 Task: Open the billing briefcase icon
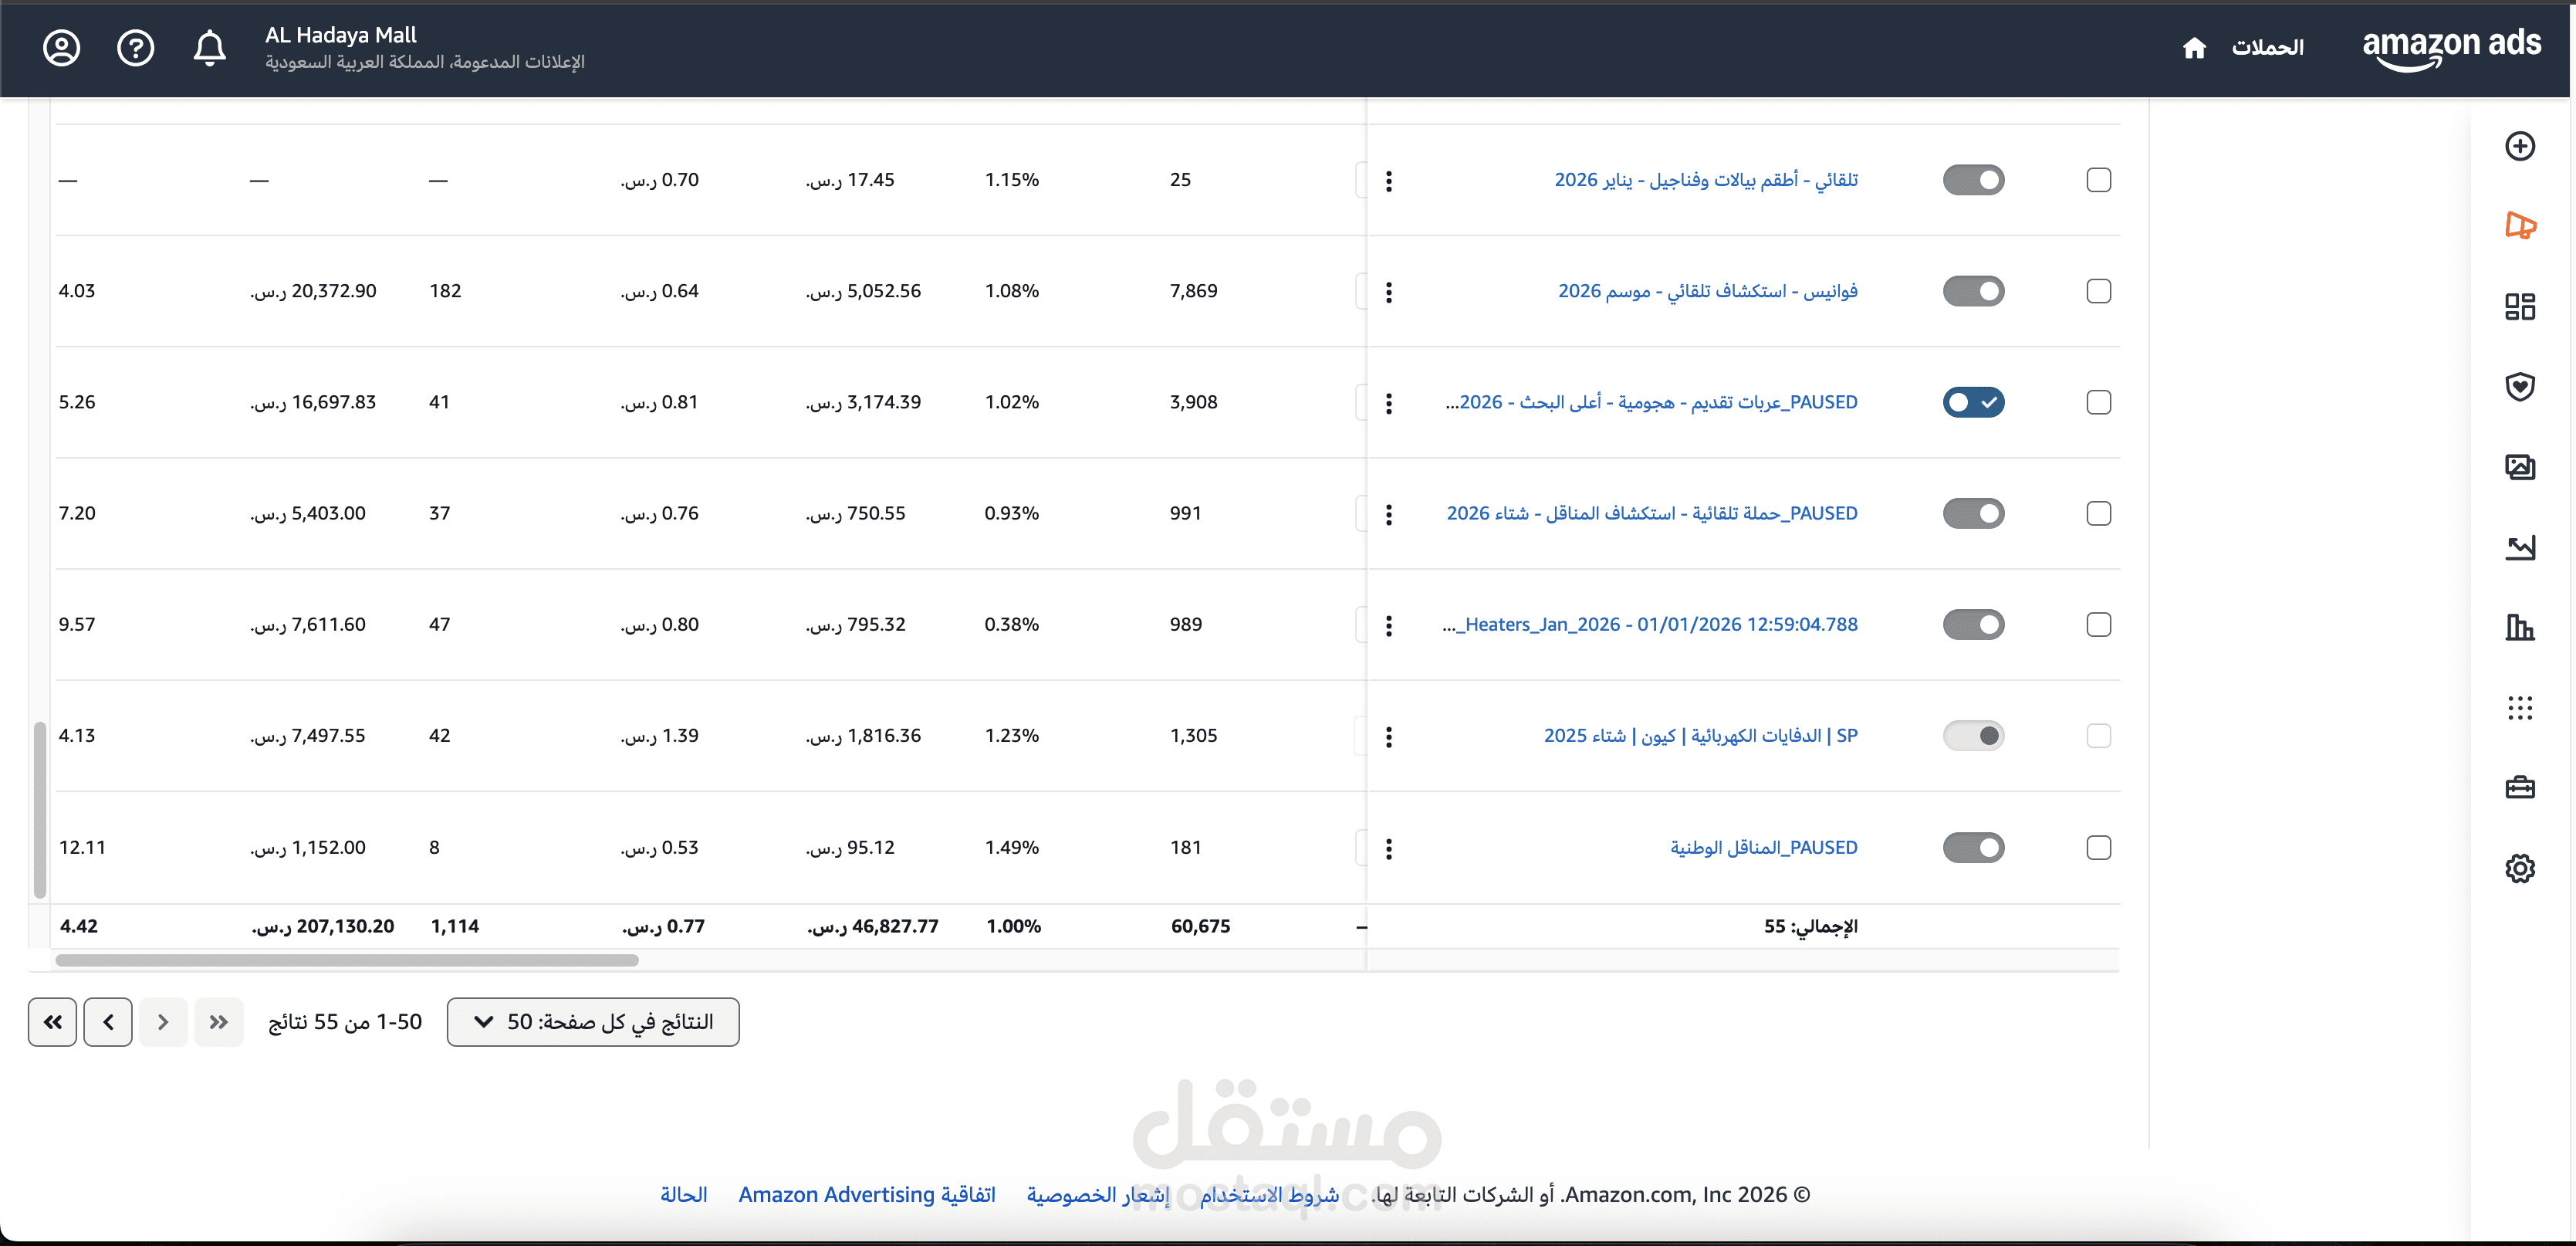tap(2521, 787)
